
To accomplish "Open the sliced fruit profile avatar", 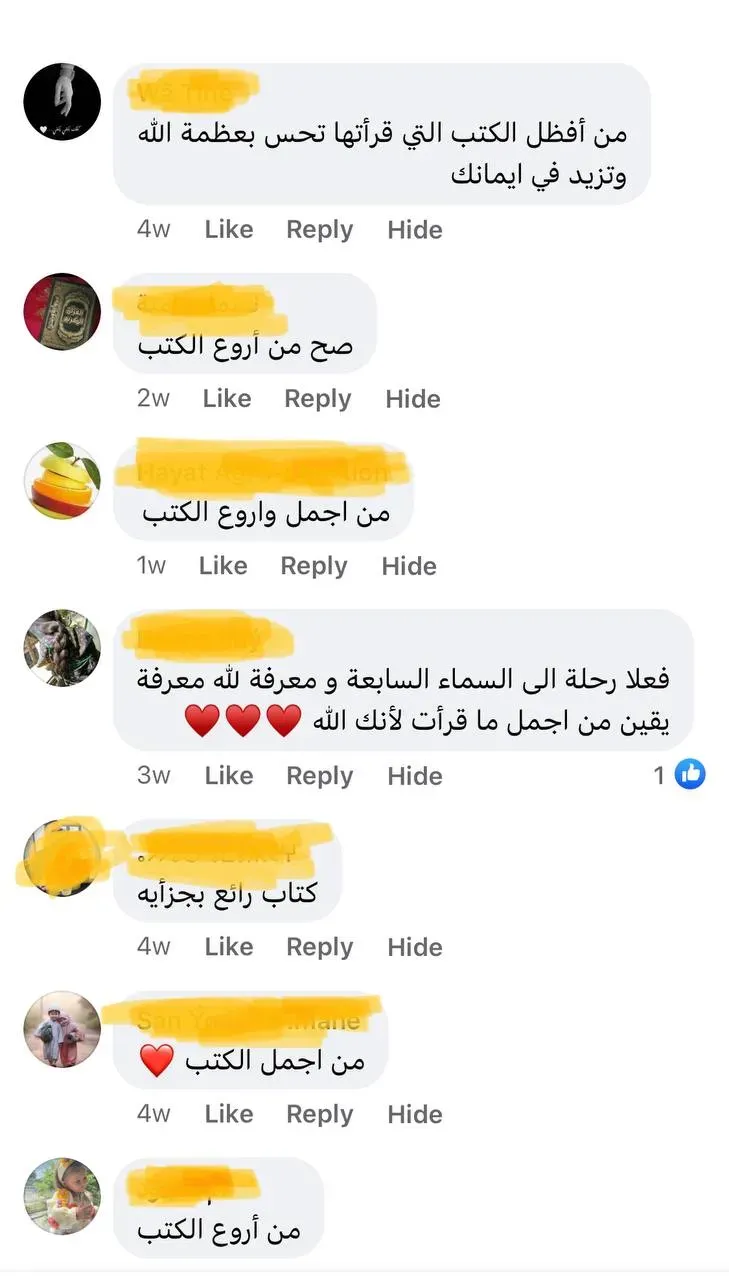I will [62, 481].
